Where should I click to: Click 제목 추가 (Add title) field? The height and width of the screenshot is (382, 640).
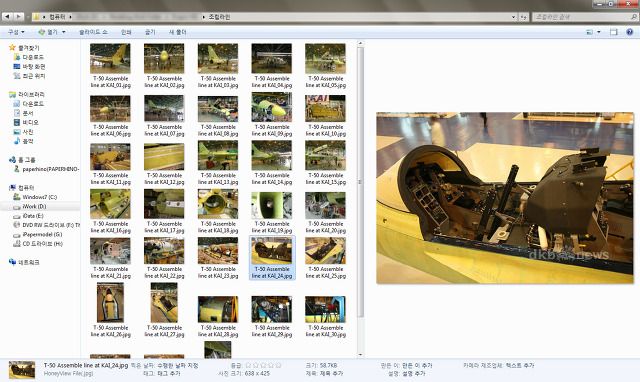(x=331, y=373)
